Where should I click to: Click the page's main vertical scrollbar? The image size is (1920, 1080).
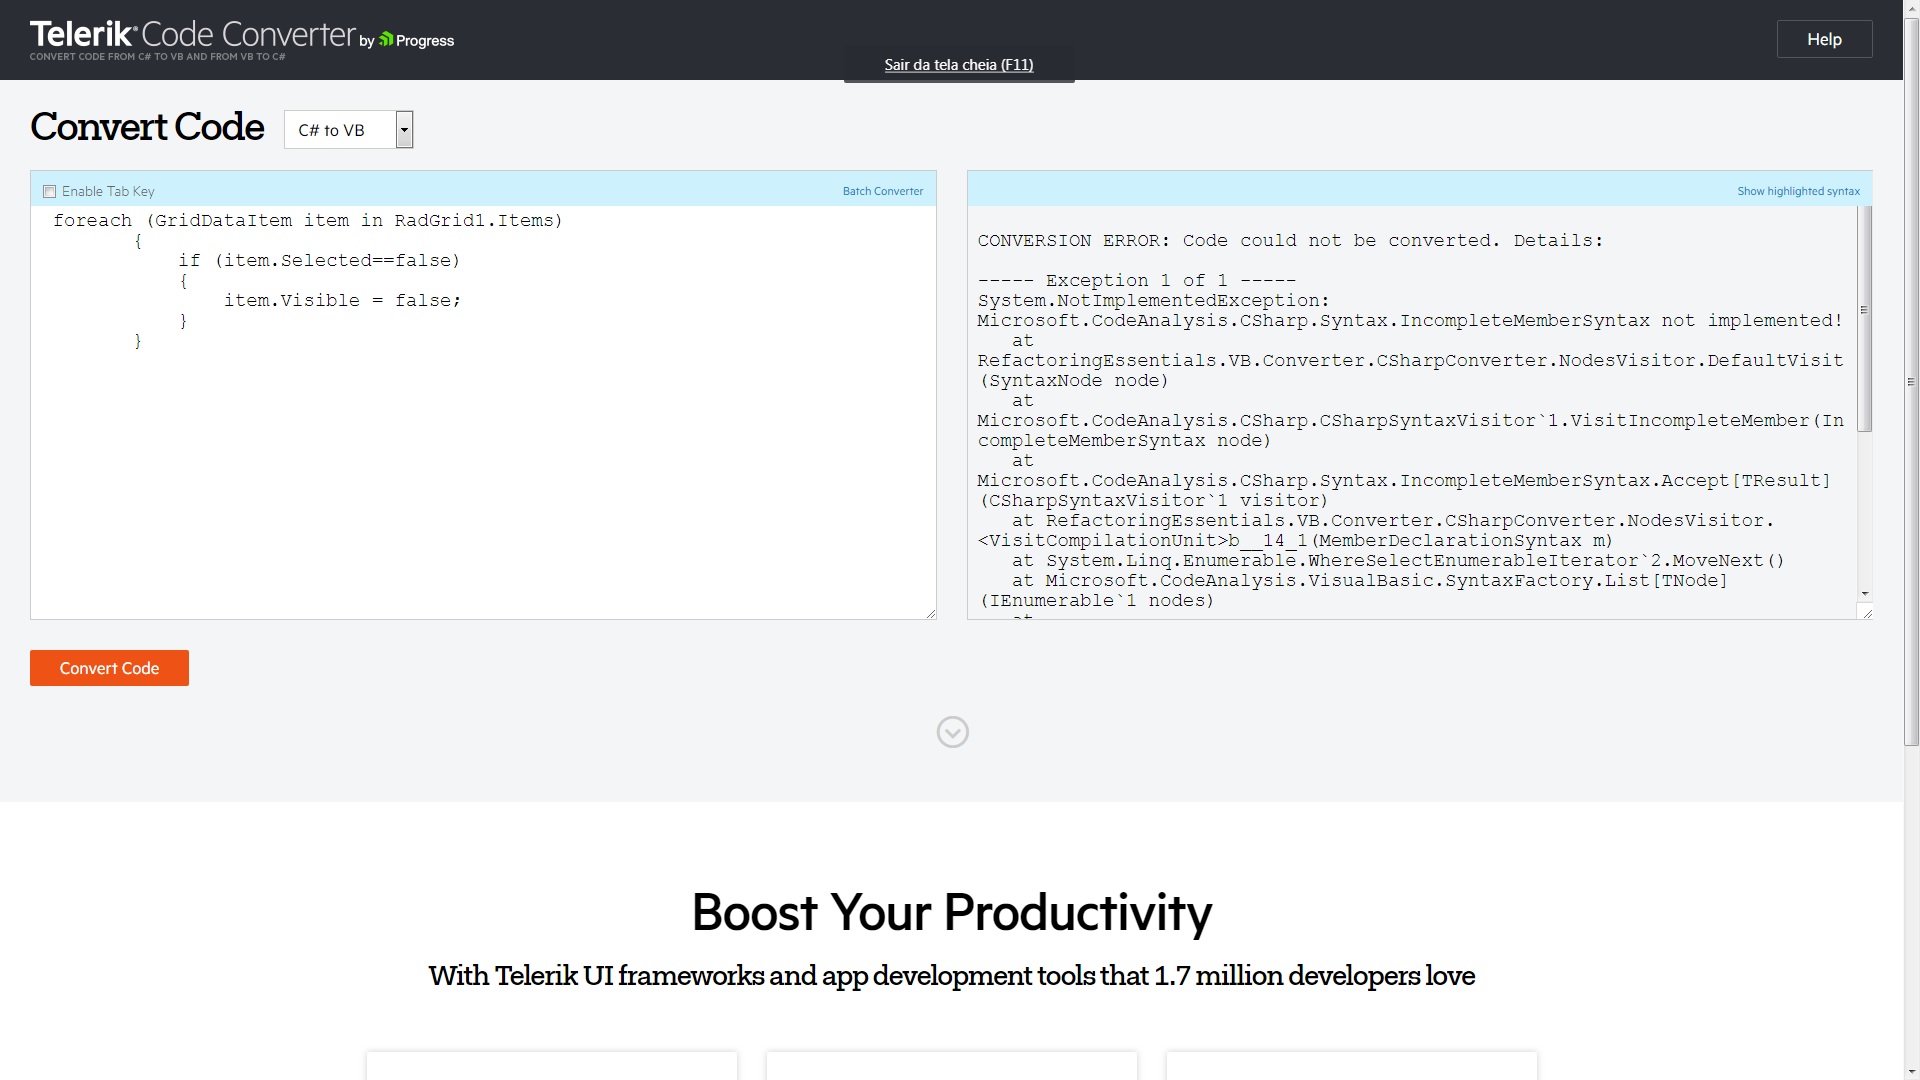(x=1911, y=380)
